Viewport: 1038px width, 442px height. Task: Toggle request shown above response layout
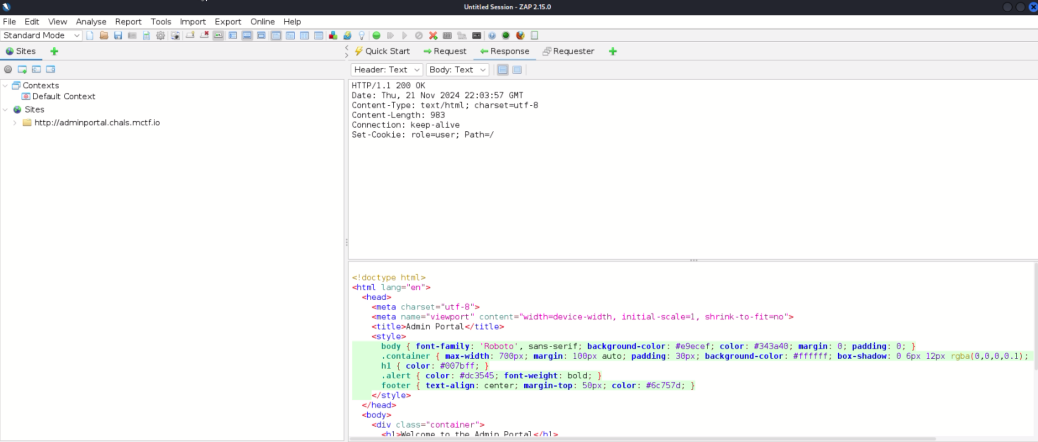[x=290, y=36]
